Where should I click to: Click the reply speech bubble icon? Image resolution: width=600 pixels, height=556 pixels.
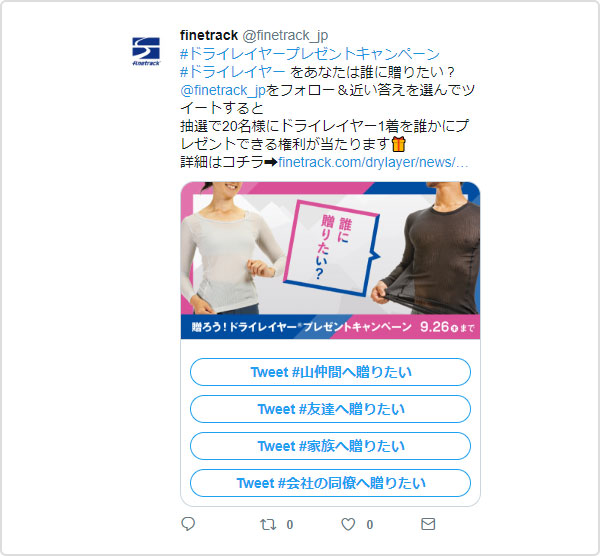[x=188, y=524]
